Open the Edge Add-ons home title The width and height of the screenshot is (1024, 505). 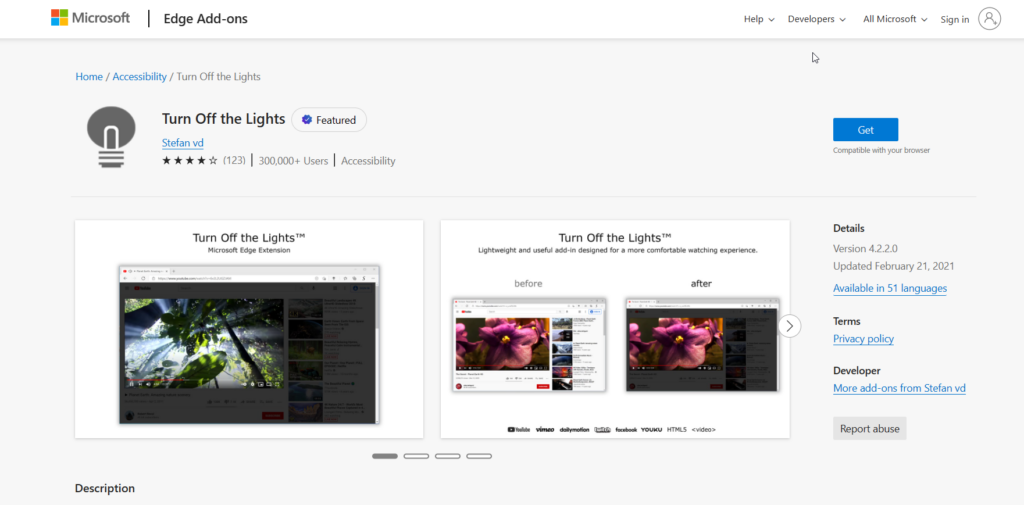tap(204, 19)
